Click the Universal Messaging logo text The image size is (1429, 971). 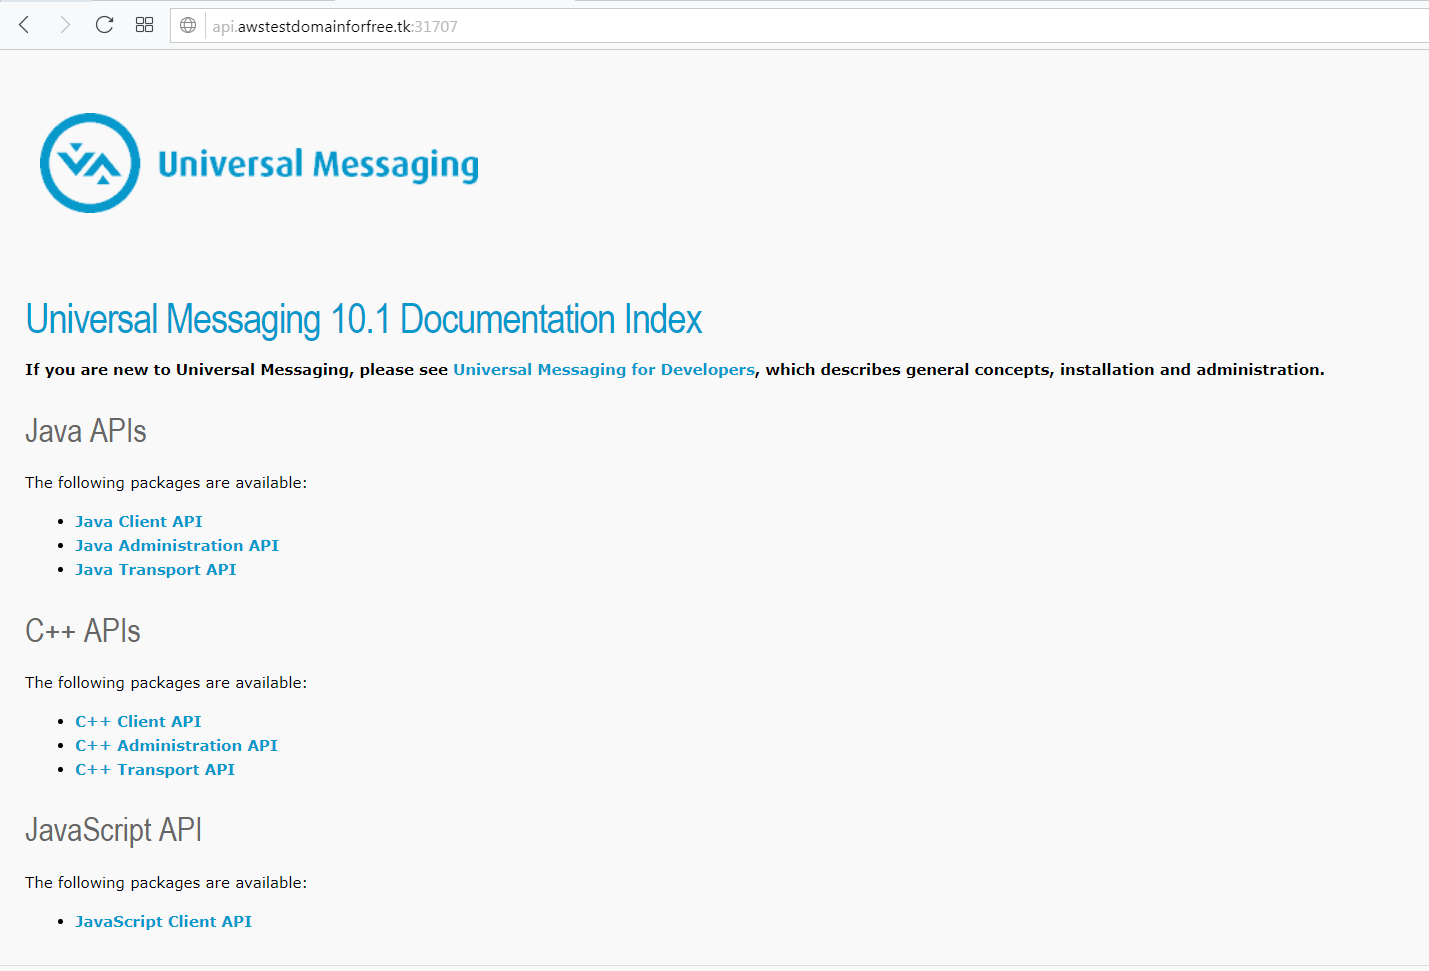pos(318,164)
